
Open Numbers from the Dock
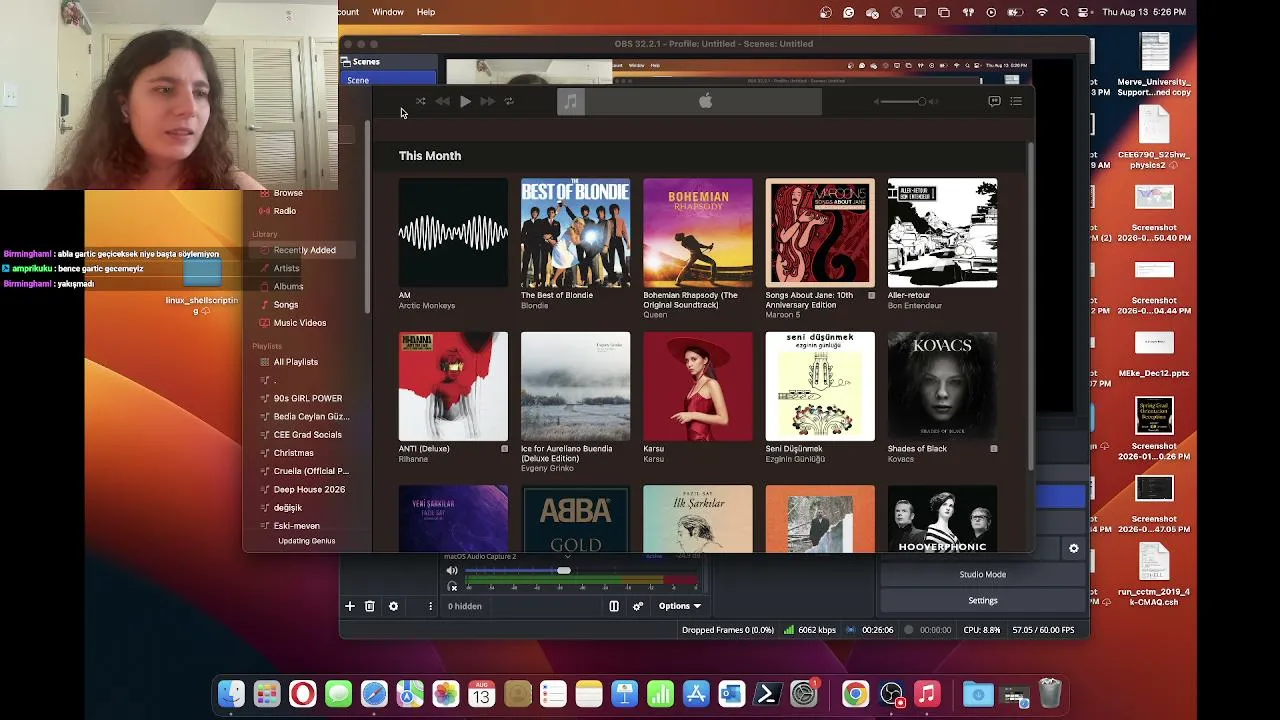coord(660,694)
